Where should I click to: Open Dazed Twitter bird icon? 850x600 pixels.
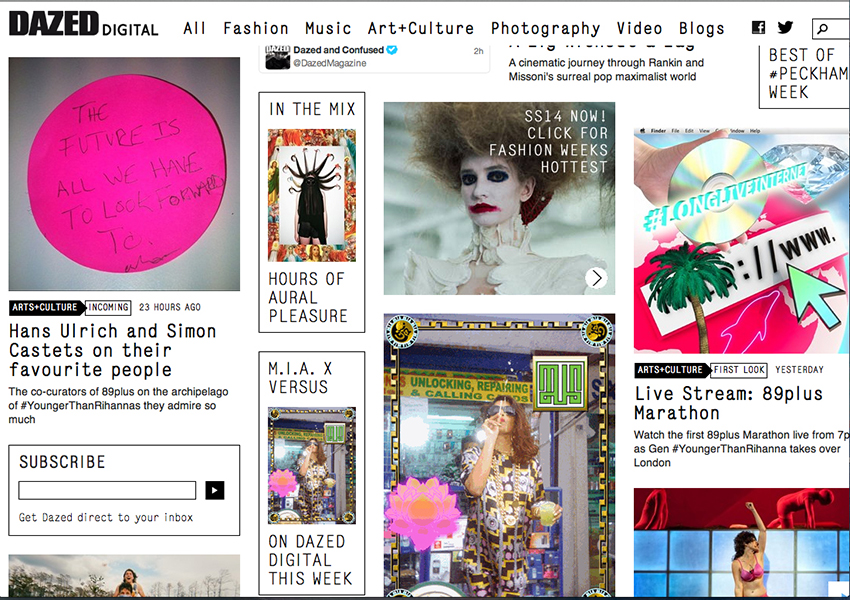click(x=785, y=27)
